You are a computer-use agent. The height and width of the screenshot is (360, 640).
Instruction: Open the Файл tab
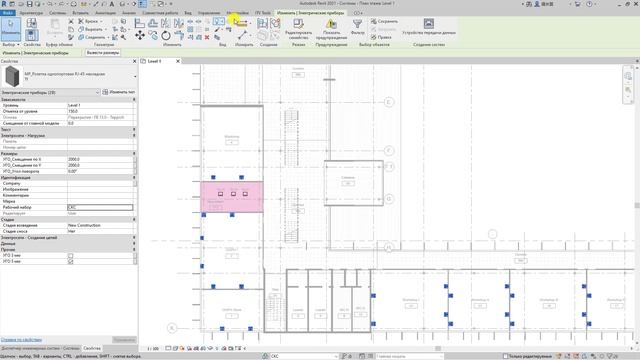(8, 13)
